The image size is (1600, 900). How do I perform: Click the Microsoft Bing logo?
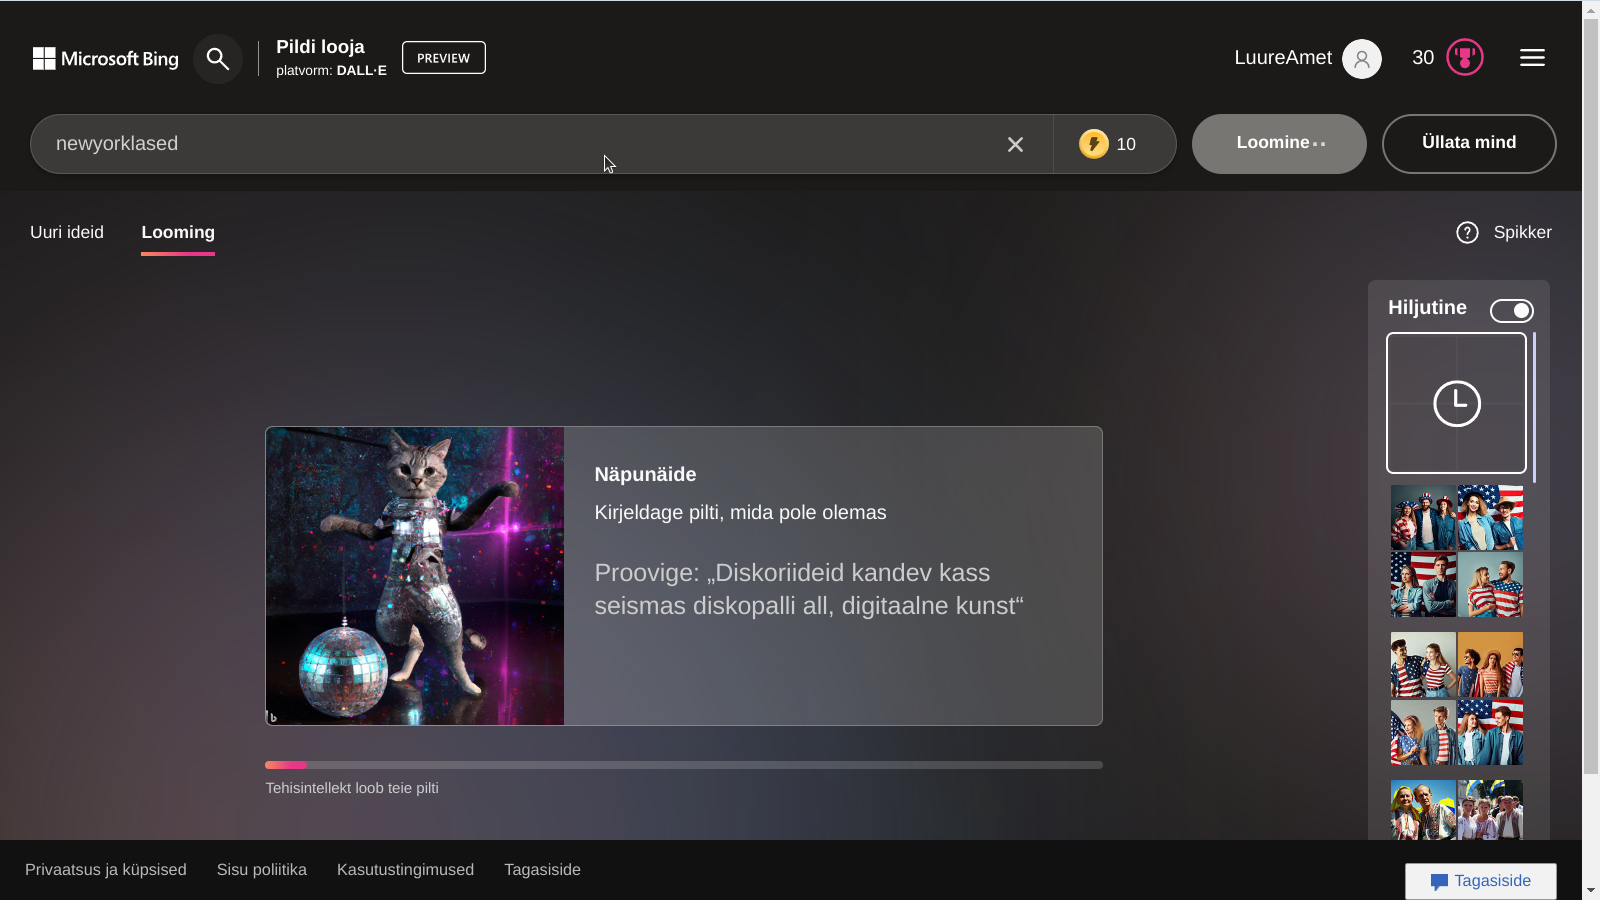(x=106, y=59)
